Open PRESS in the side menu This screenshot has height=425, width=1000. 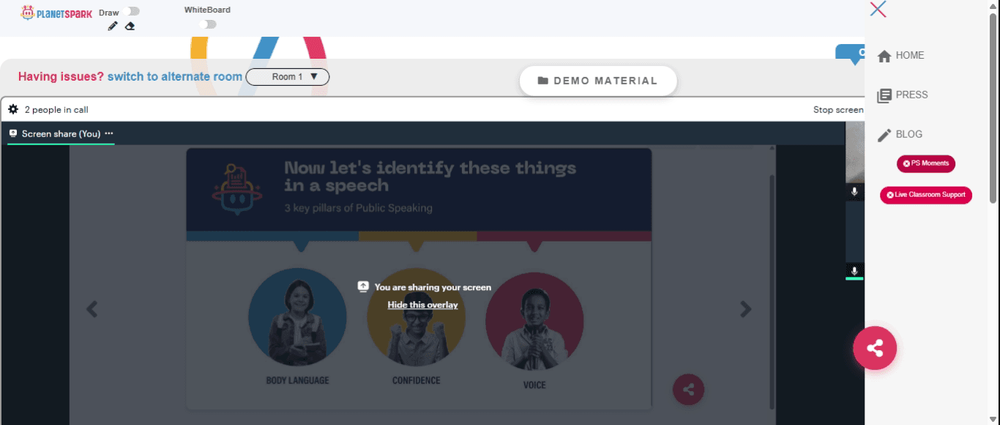[x=903, y=95]
